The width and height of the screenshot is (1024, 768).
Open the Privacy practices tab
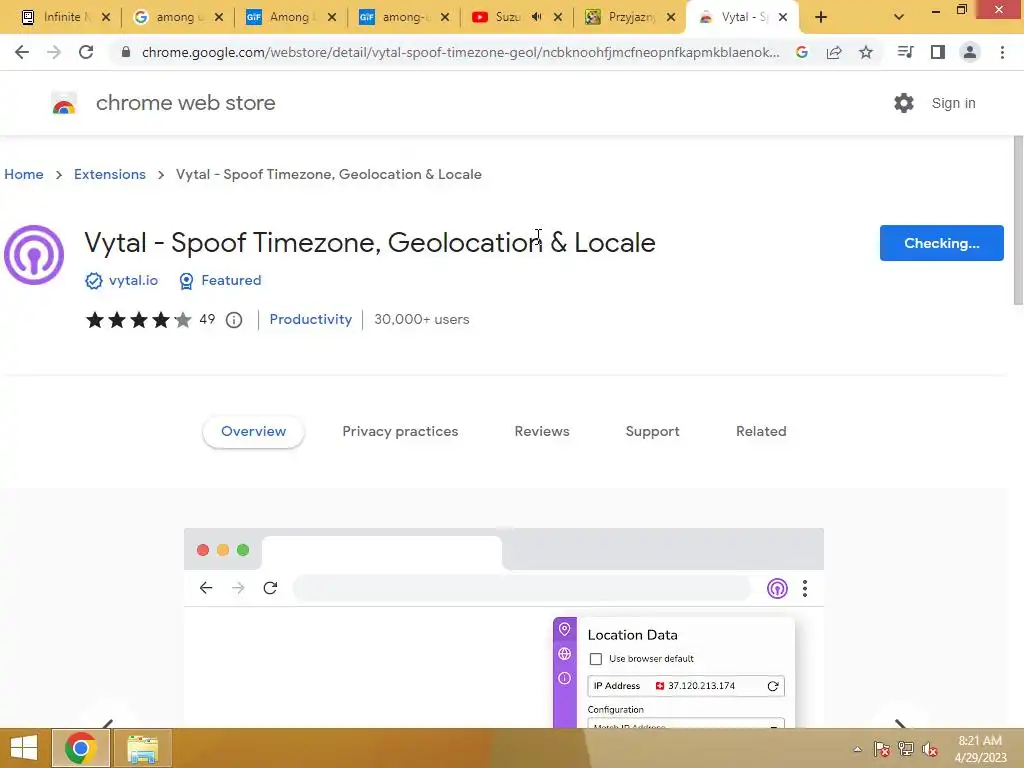(x=400, y=432)
